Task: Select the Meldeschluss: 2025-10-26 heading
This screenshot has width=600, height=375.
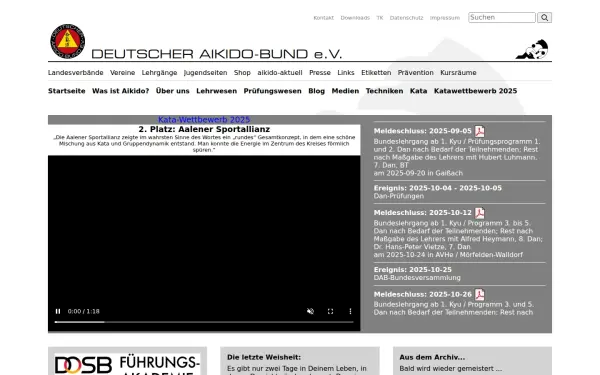Action: tap(422, 295)
